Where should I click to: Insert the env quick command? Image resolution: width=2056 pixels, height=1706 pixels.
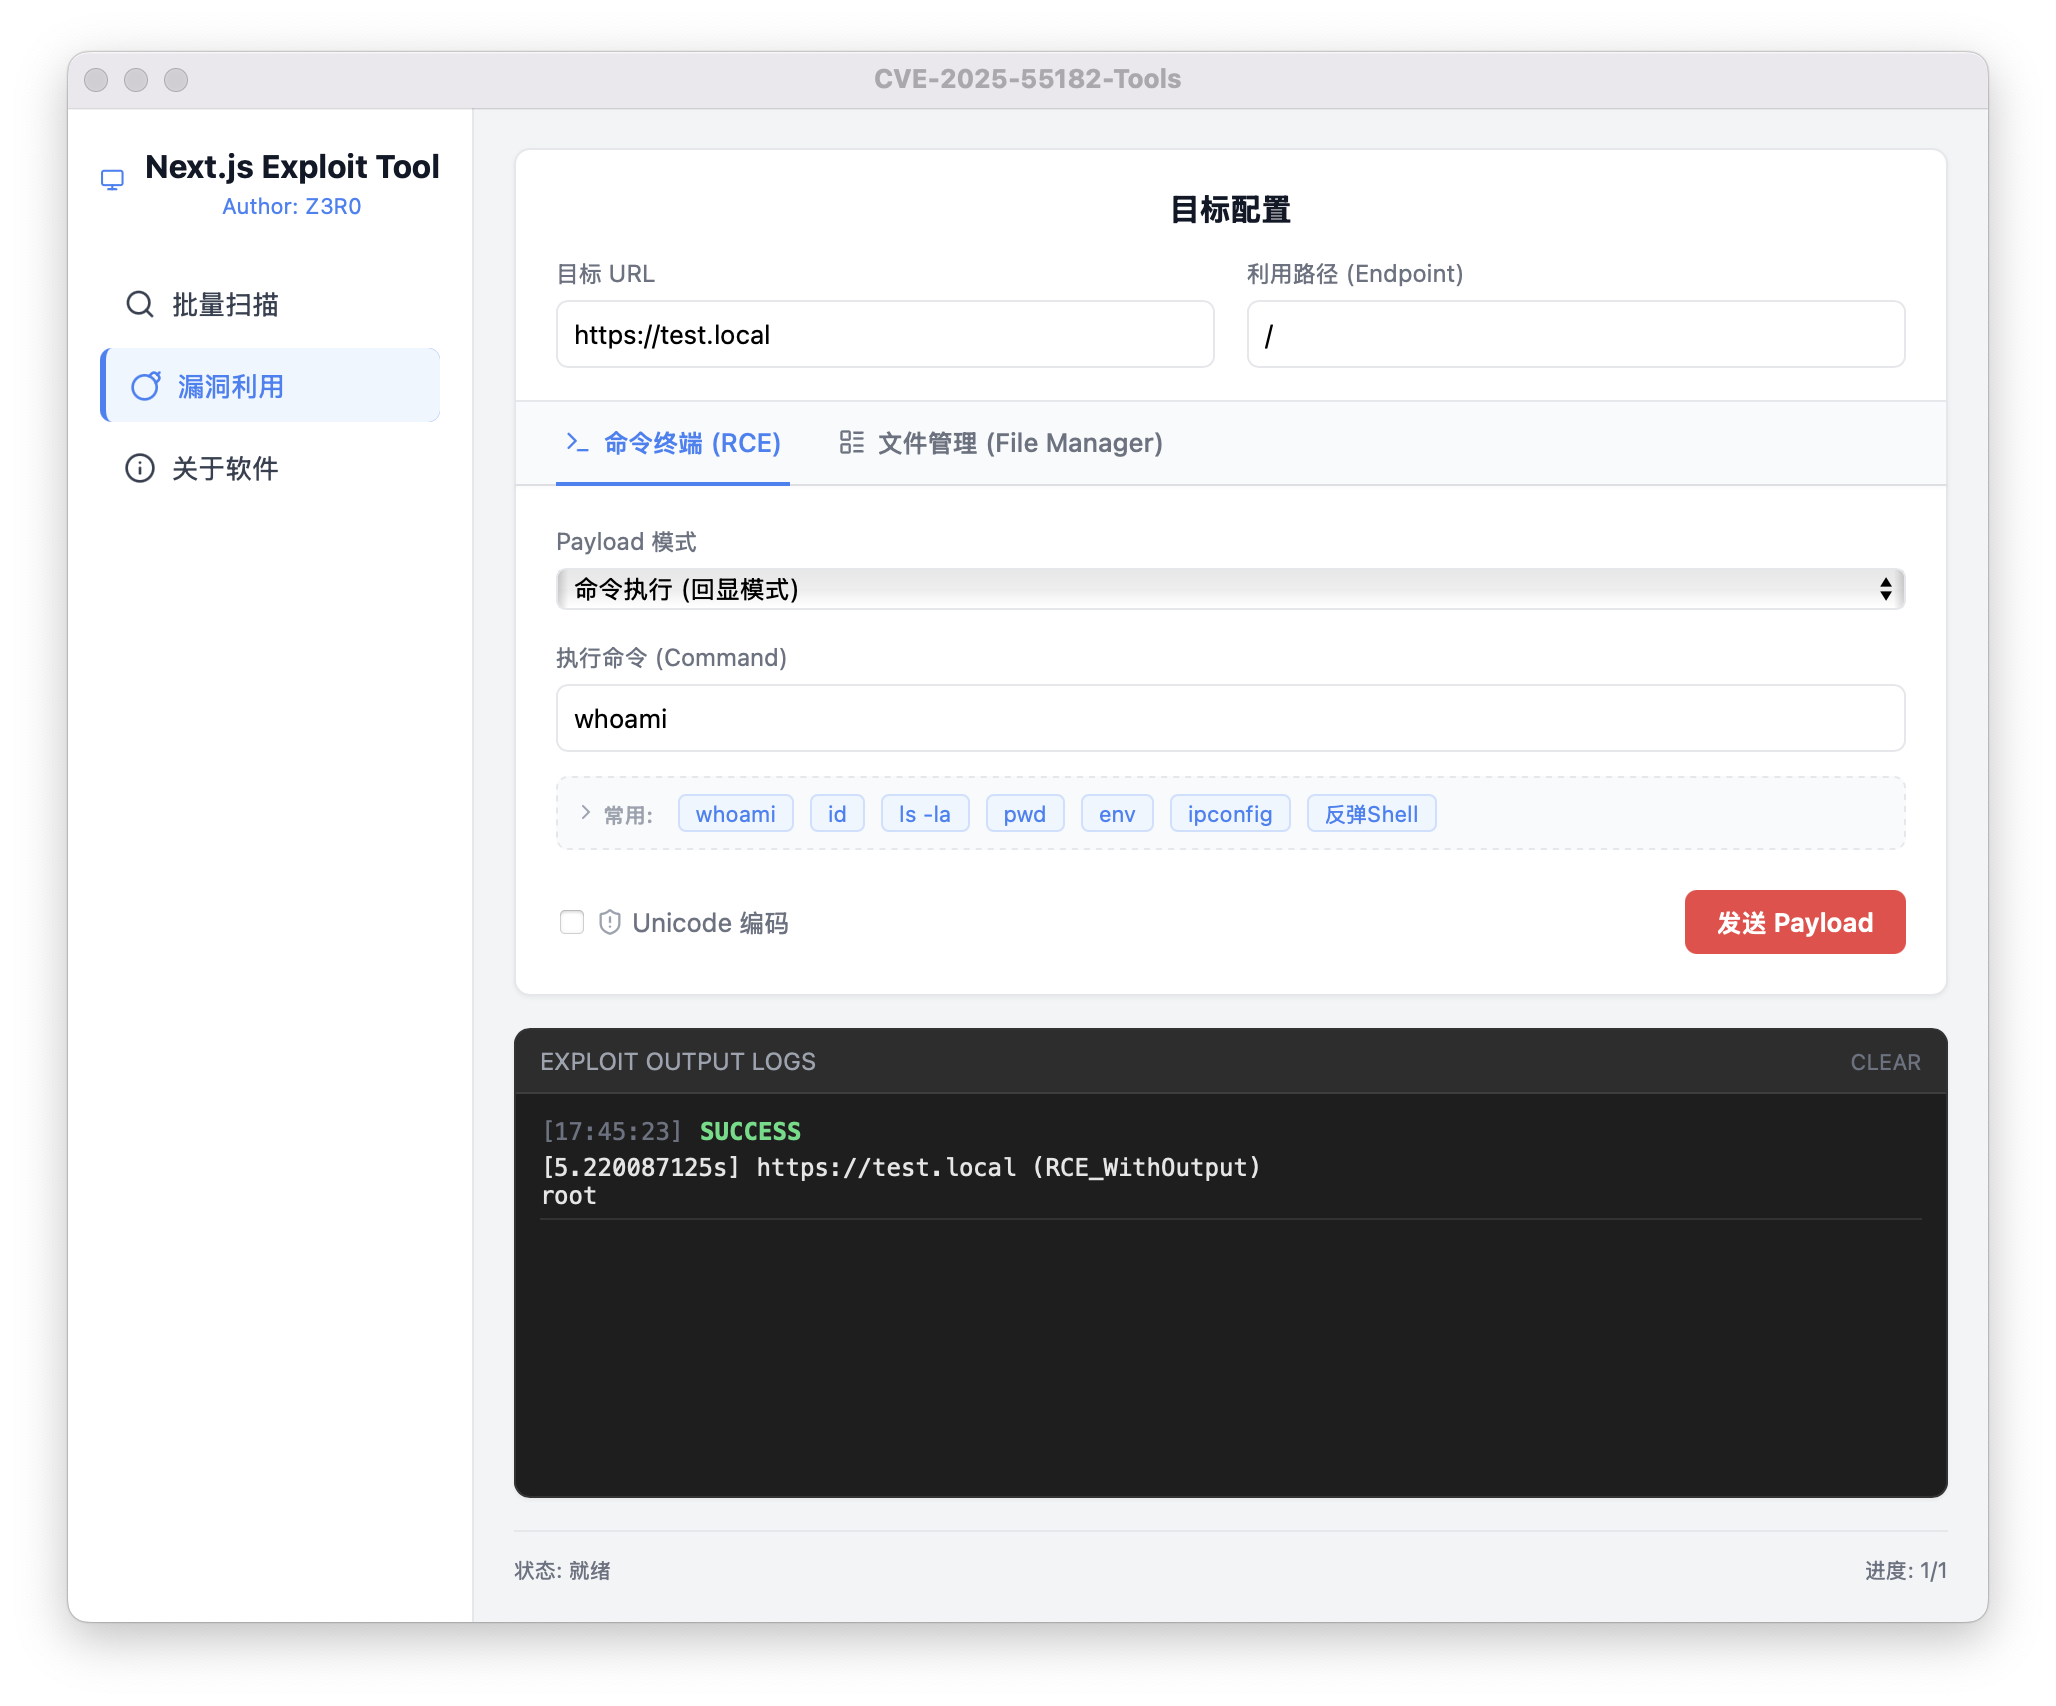click(x=1117, y=814)
